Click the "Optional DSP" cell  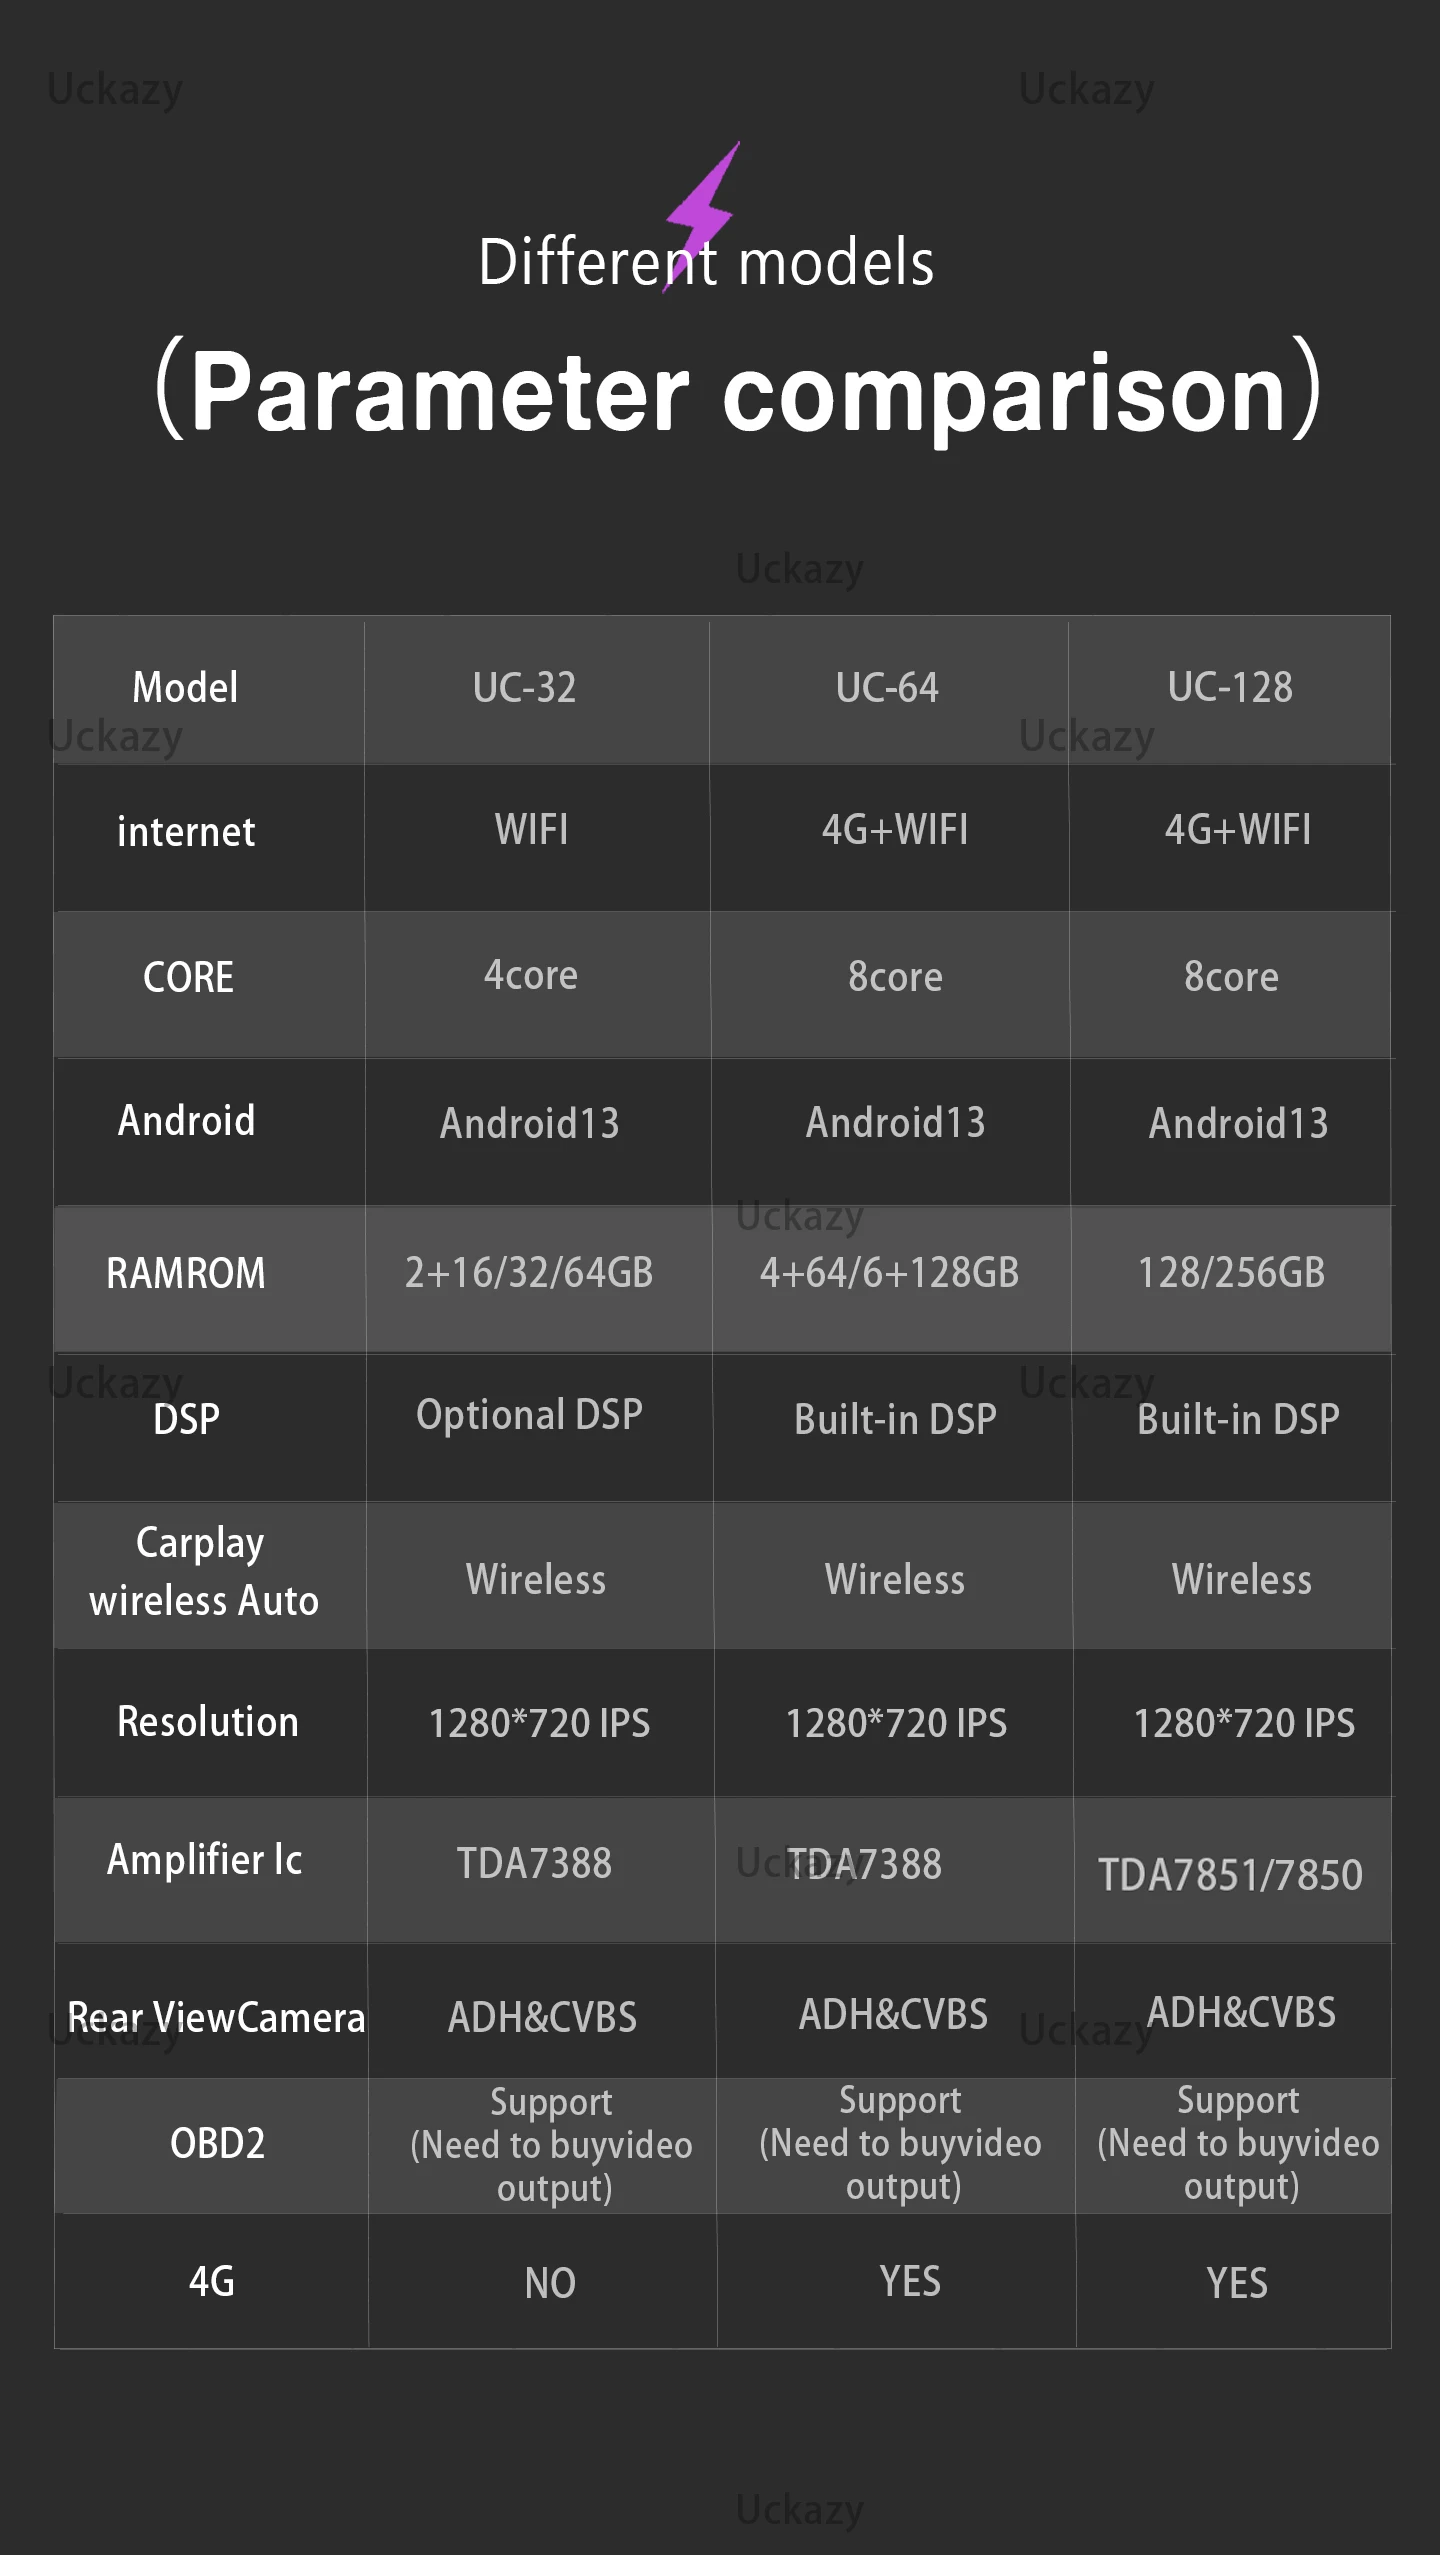pyautogui.click(x=529, y=1415)
